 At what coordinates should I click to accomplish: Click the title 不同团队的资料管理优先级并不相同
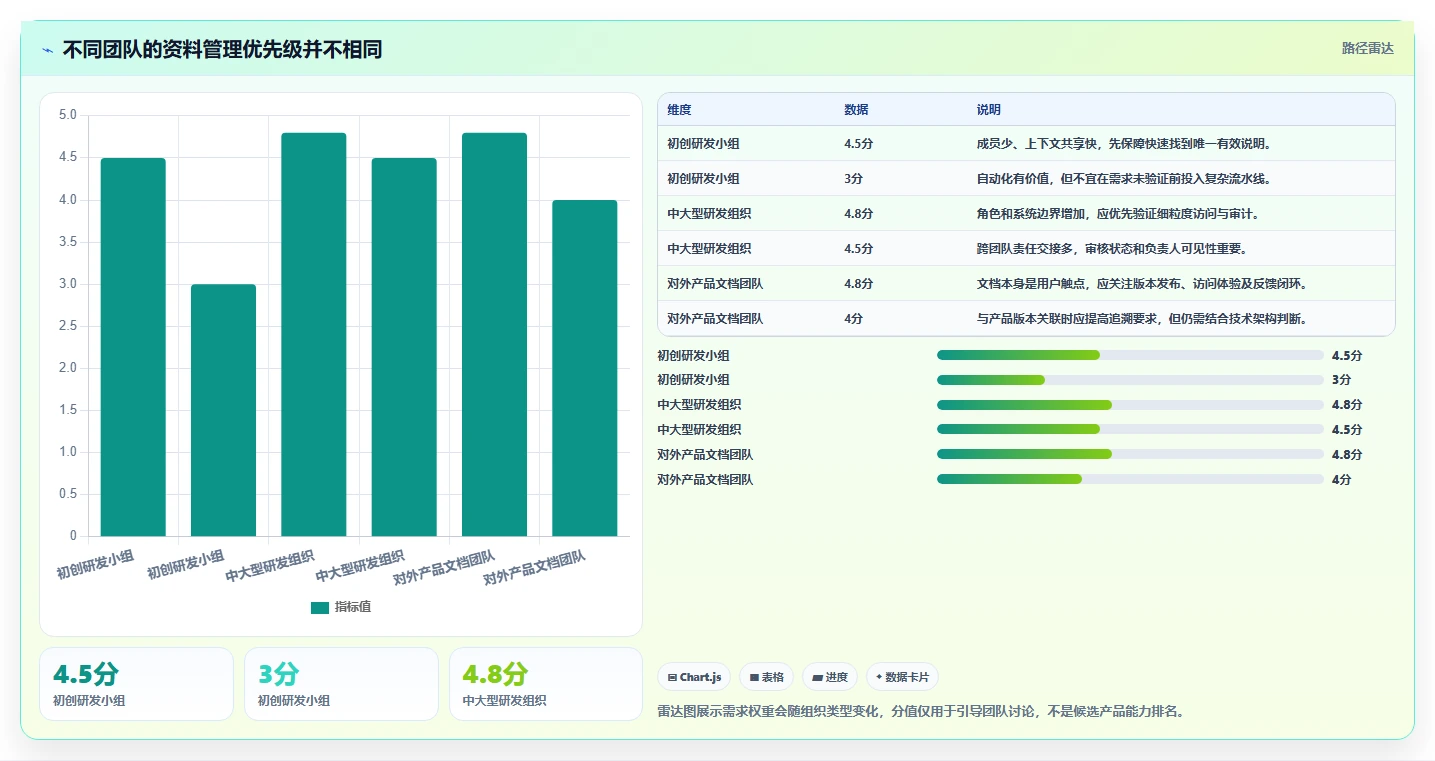coord(222,50)
